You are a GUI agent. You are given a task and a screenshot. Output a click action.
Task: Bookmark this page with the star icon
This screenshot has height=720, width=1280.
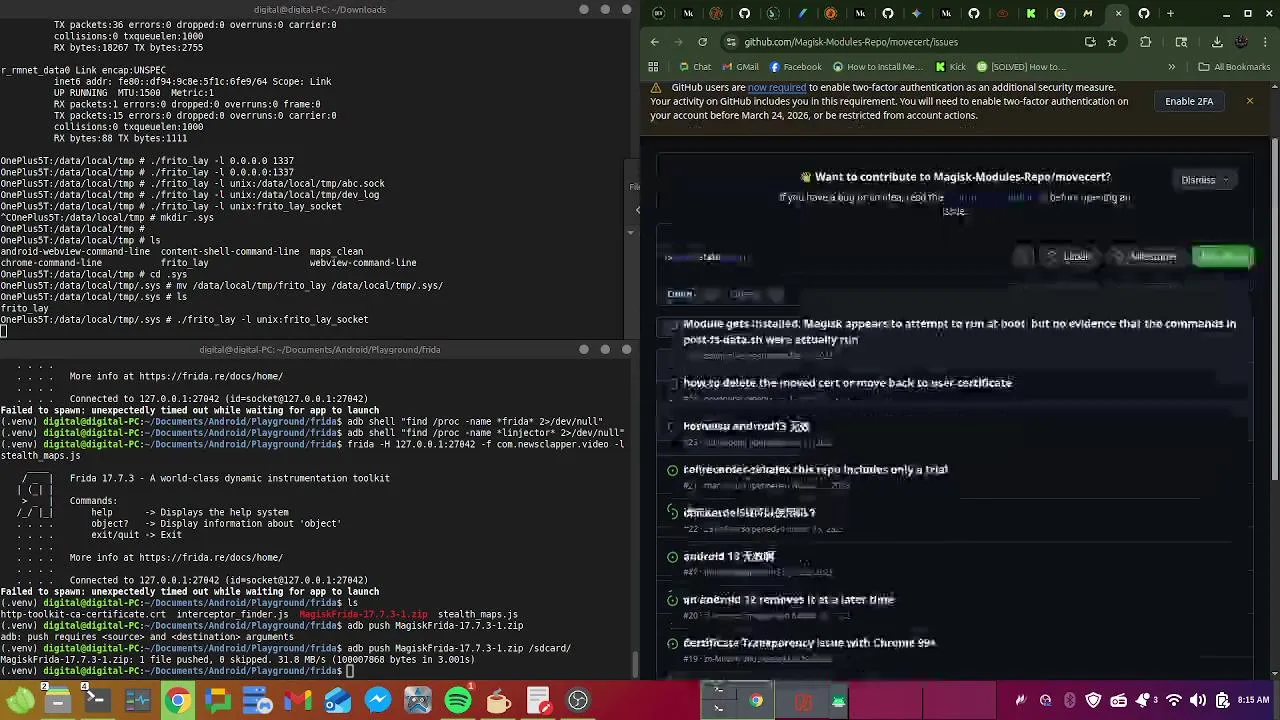1112,42
